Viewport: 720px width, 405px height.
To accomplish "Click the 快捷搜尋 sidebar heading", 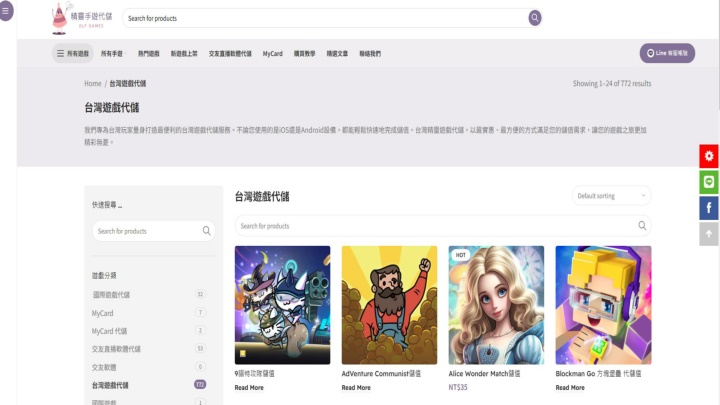I will (107, 205).
